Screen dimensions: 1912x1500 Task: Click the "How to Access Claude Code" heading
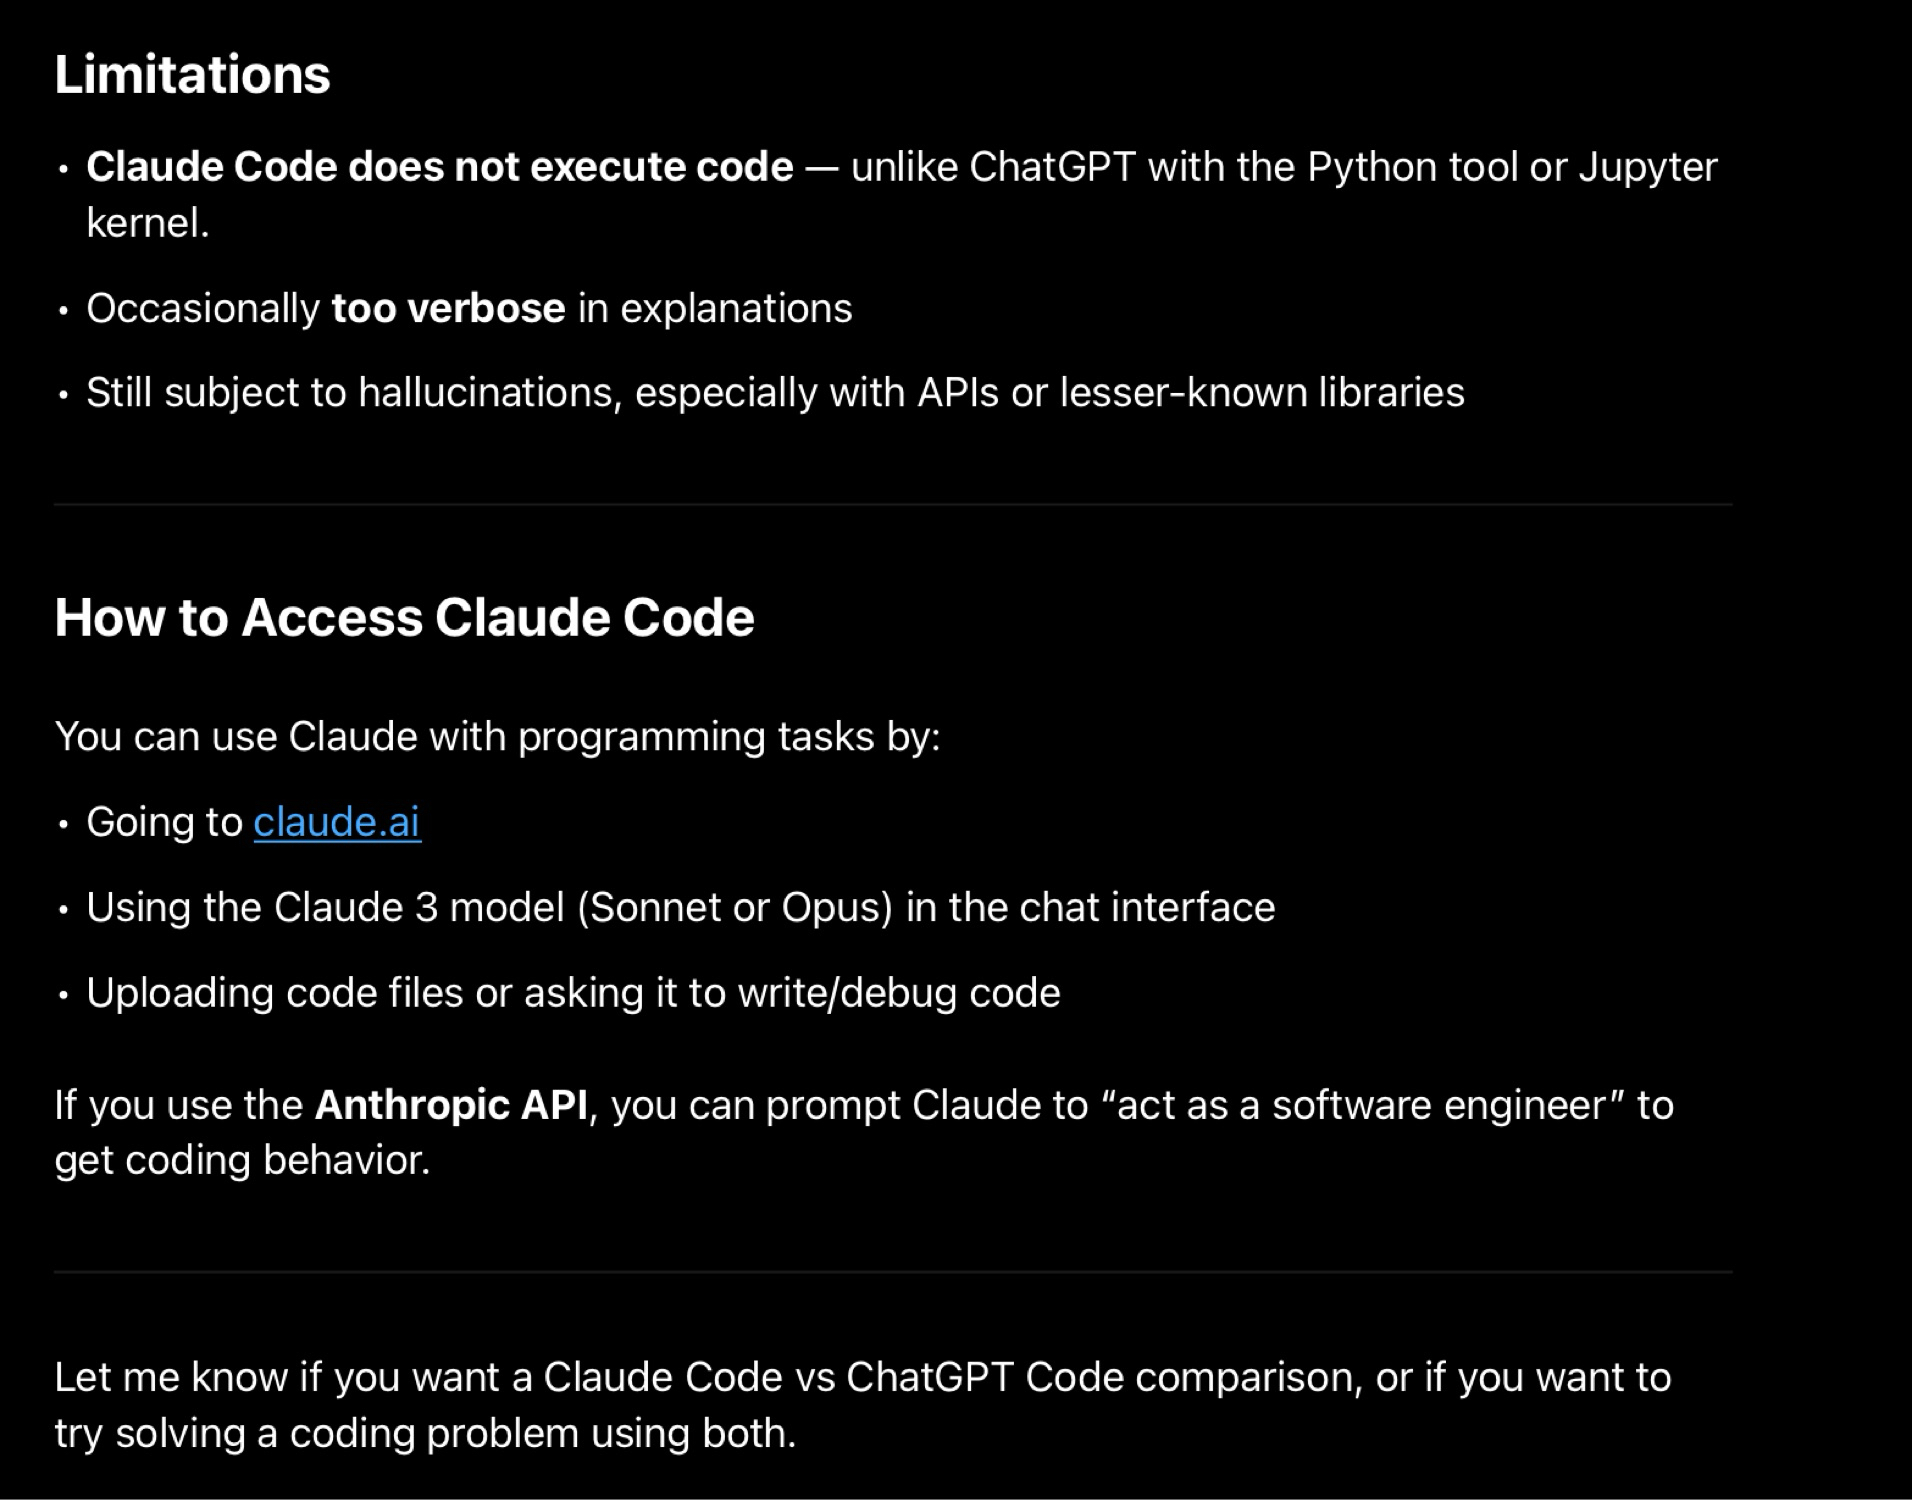click(404, 617)
